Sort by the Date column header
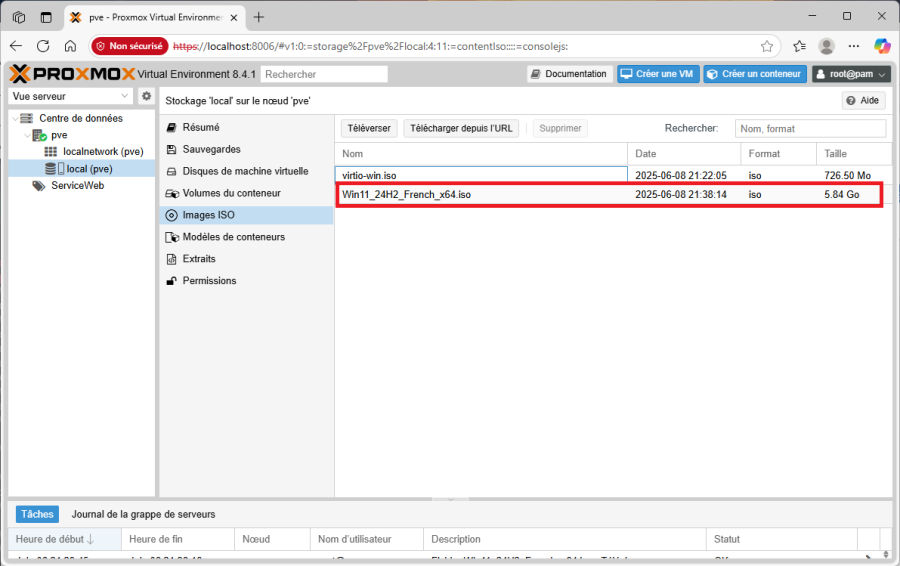 684,154
